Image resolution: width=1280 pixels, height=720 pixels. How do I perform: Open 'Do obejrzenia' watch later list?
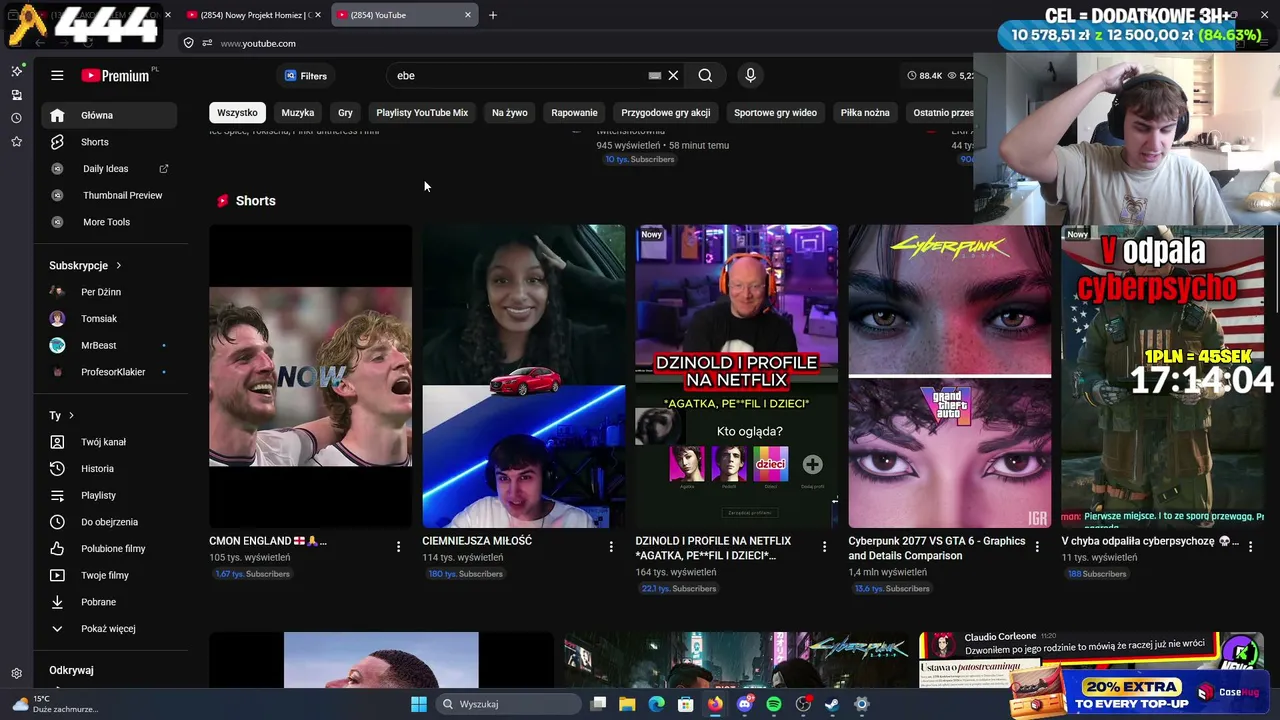point(110,522)
